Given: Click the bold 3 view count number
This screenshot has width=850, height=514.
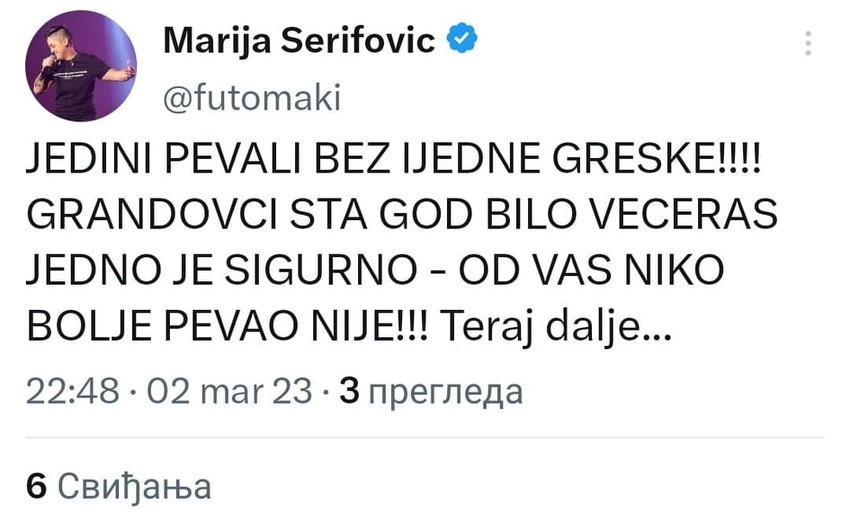Looking at the screenshot, I should 350,392.
